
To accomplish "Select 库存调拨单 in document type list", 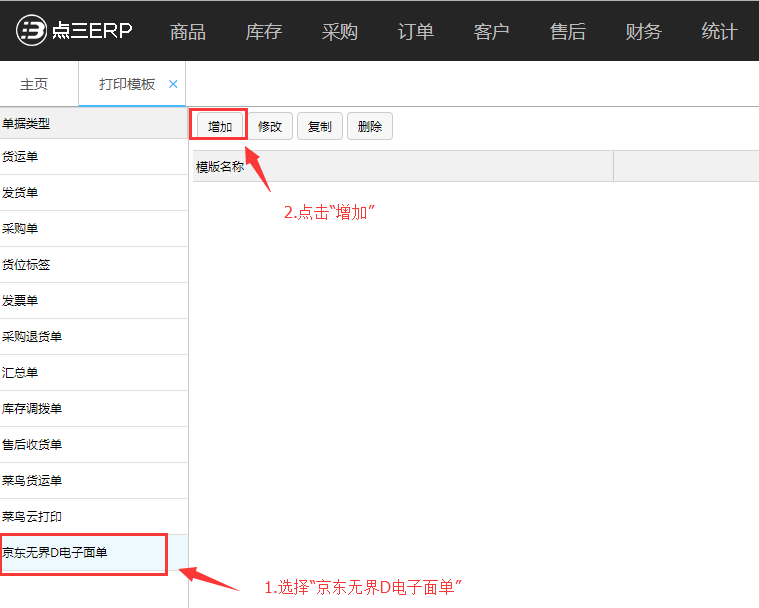I will [94, 409].
